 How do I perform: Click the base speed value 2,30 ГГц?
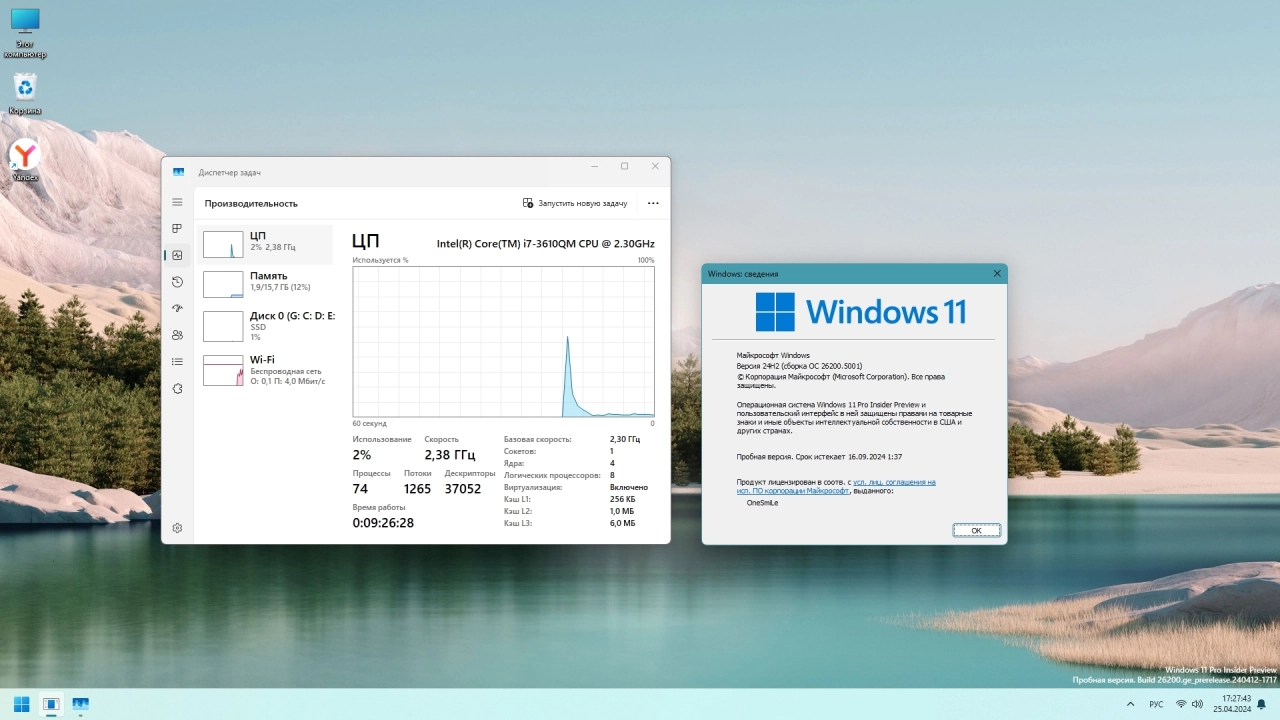(625, 439)
